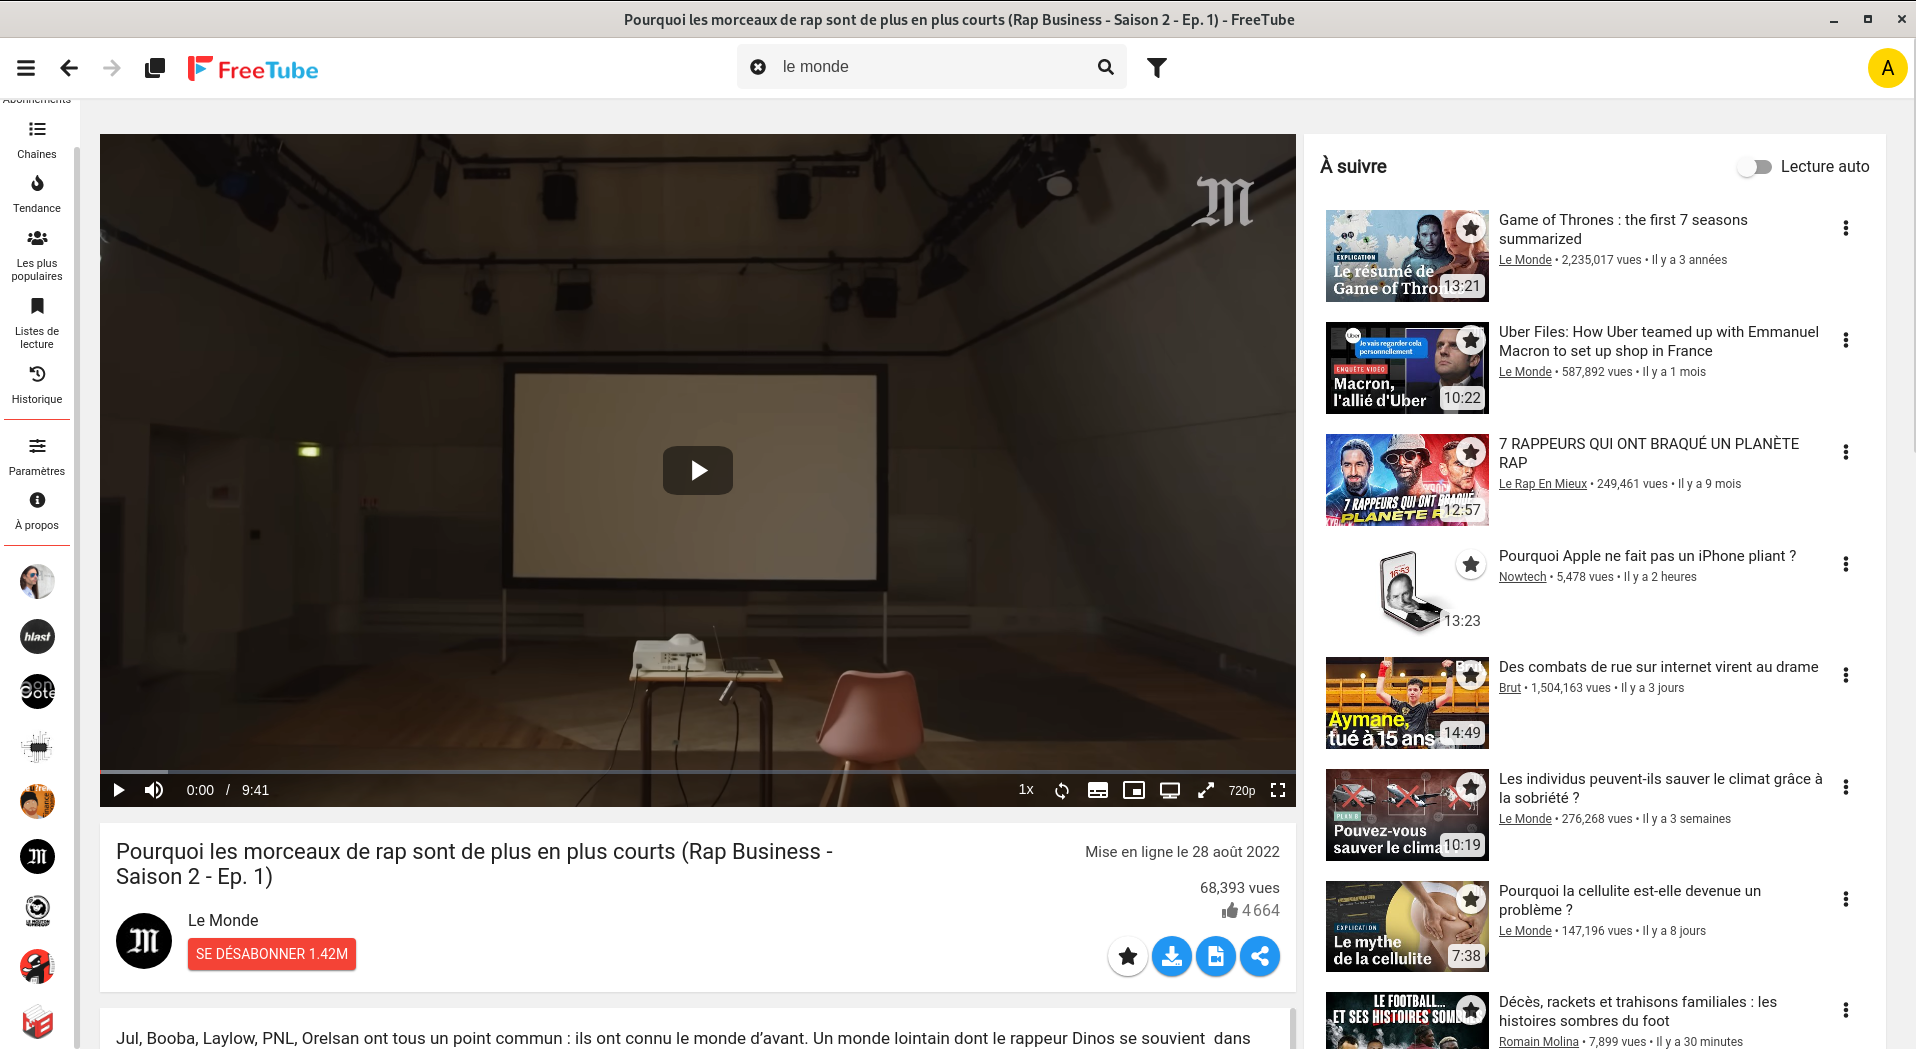Open options for combats de rue video
1916x1049 pixels.
pos(1846,675)
